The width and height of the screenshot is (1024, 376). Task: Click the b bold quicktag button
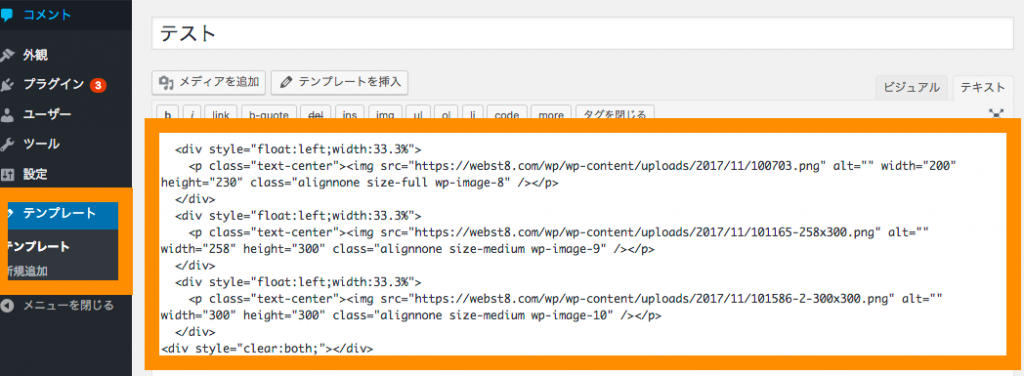(167, 113)
